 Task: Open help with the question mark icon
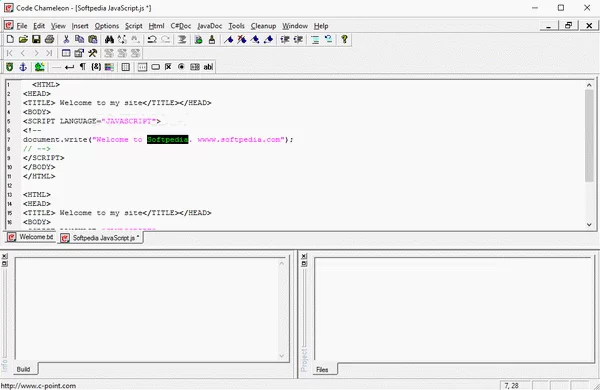click(x=344, y=39)
